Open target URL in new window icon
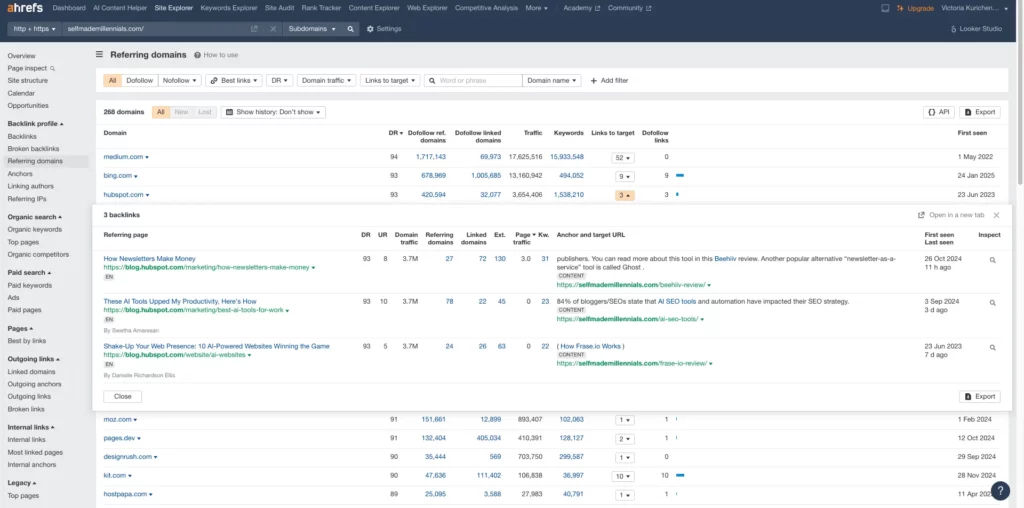This screenshot has height=508, width=1024. pyautogui.click(x=254, y=29)
